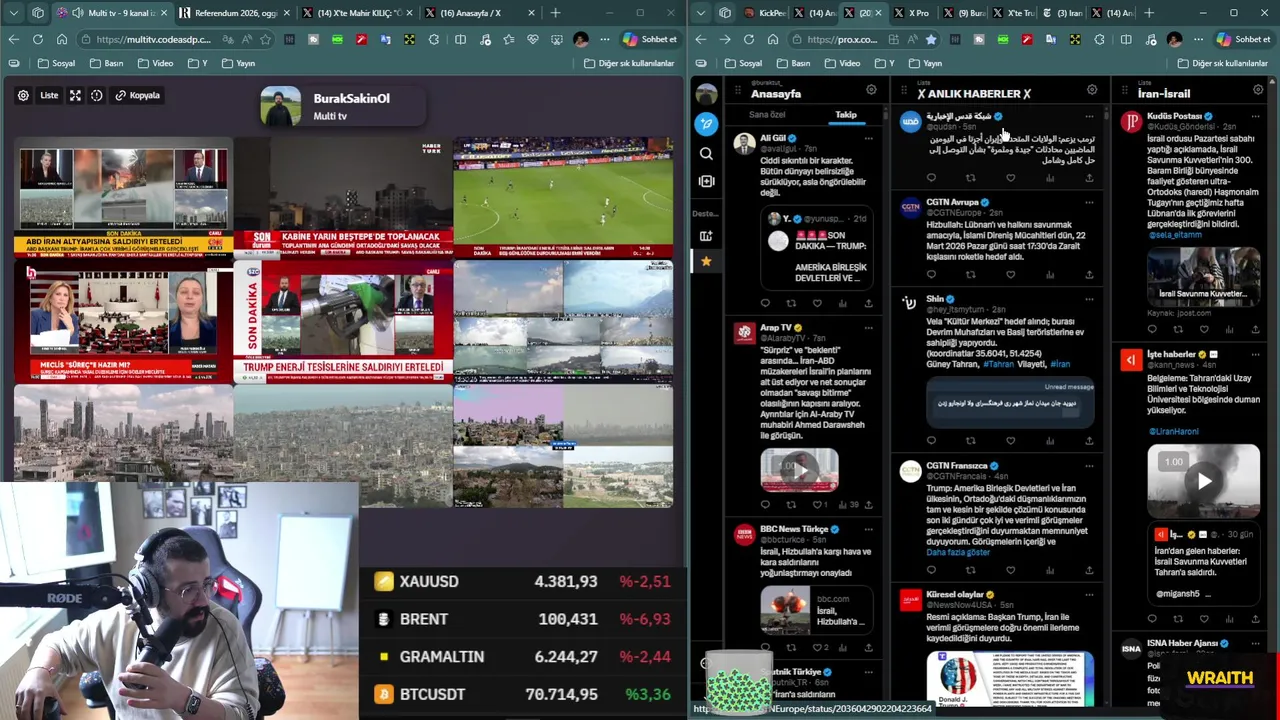Open Yayın bookmarks folder in left browser
This screenshot has height=720, width=1280.
[x=238, y=63]
